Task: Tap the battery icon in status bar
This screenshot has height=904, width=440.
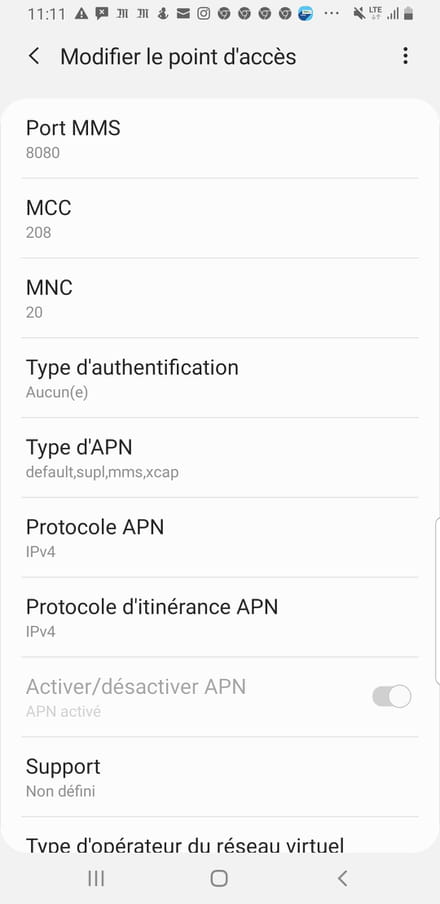Action: click(x=408, y=14)
